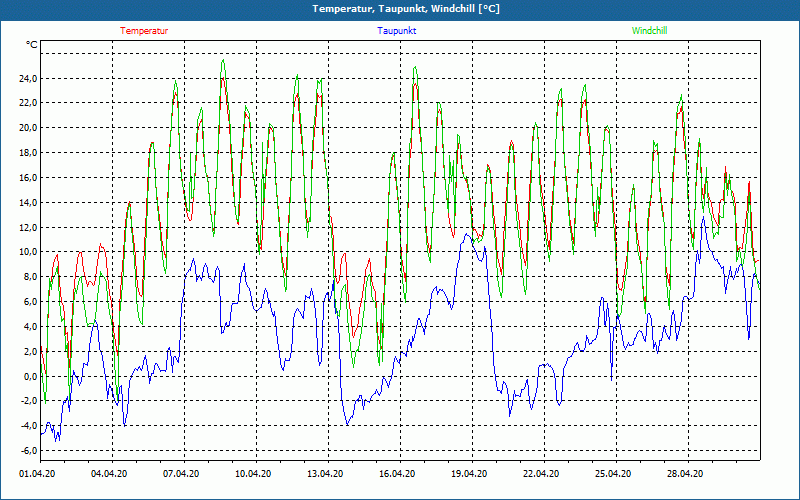Click the 04.04.20 date label
This screenshot has width=800, height=500.
coord(109,474)
